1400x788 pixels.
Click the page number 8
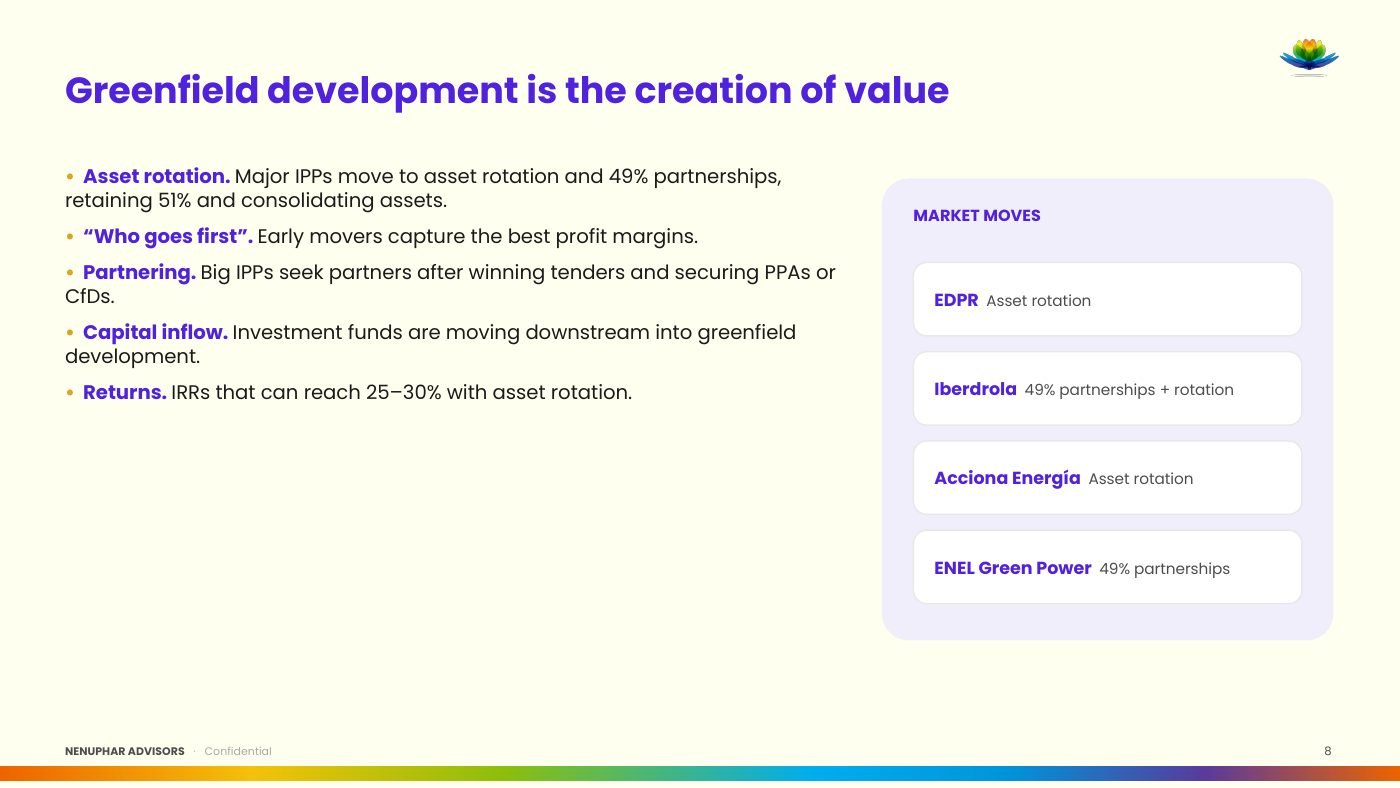pyautogui.click(x=1327, y=751)
